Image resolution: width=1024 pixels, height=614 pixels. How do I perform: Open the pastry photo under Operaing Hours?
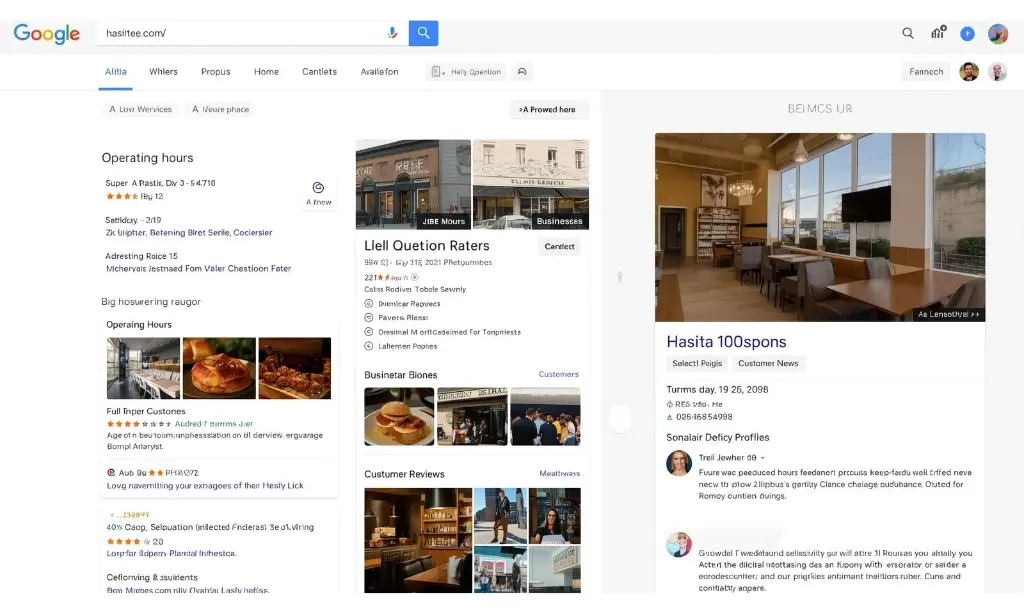[219, 368]
